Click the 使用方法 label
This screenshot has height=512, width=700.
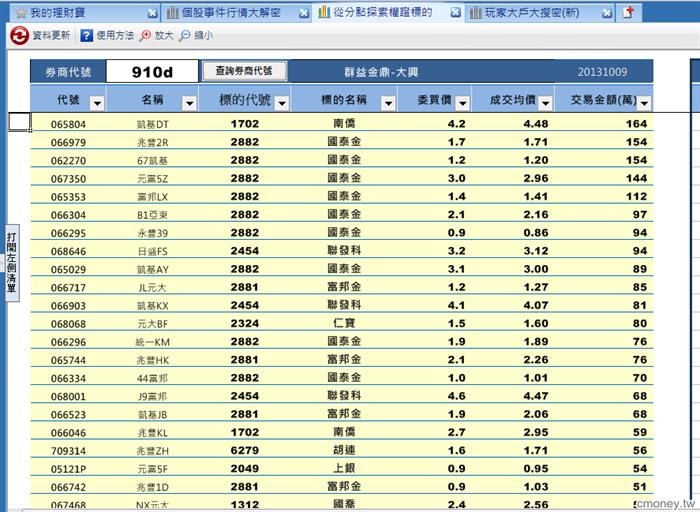[x=115, y=35]
